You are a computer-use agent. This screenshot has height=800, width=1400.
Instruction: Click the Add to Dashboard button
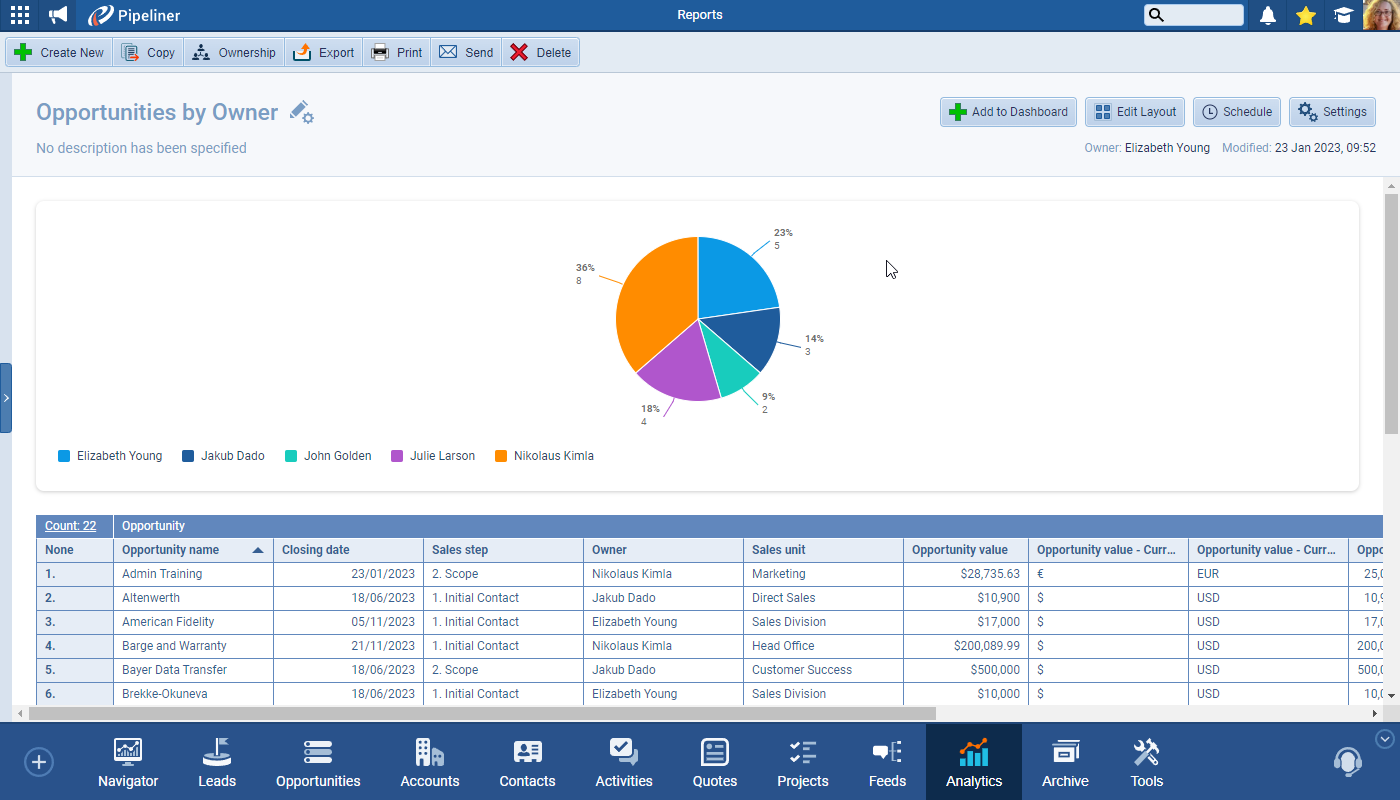(x=1008, y=112)
